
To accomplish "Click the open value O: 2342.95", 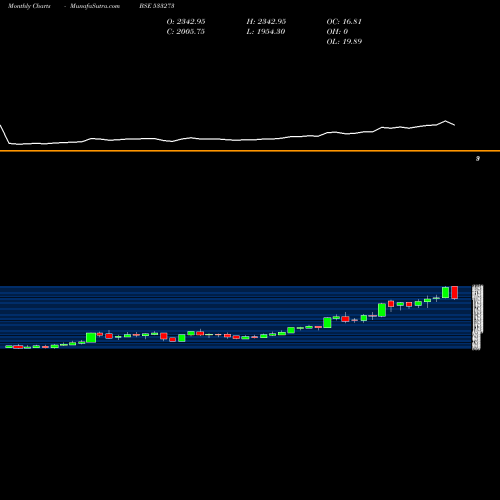I will coord(186,21).
